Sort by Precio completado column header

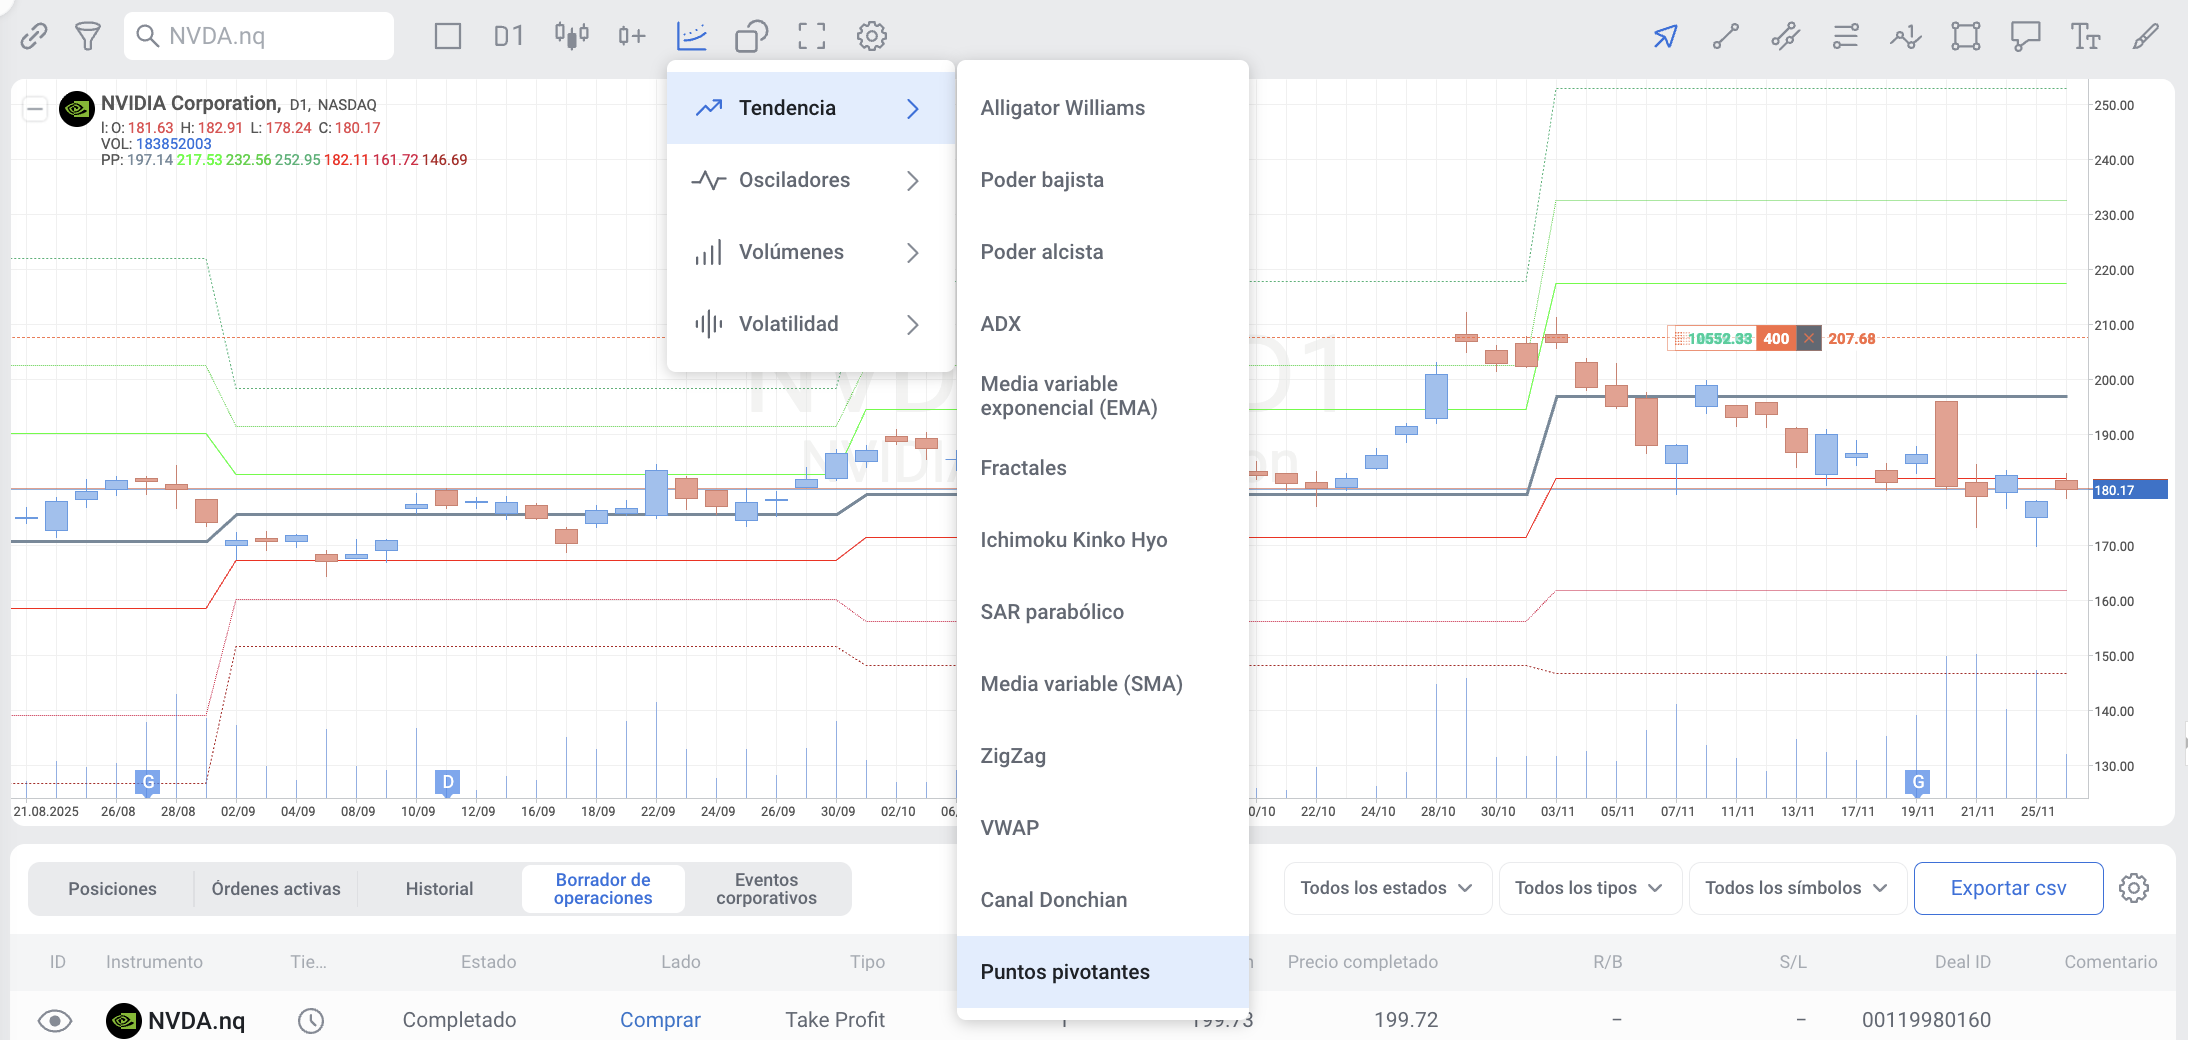pyautogui.click(x=1362, y=962)
